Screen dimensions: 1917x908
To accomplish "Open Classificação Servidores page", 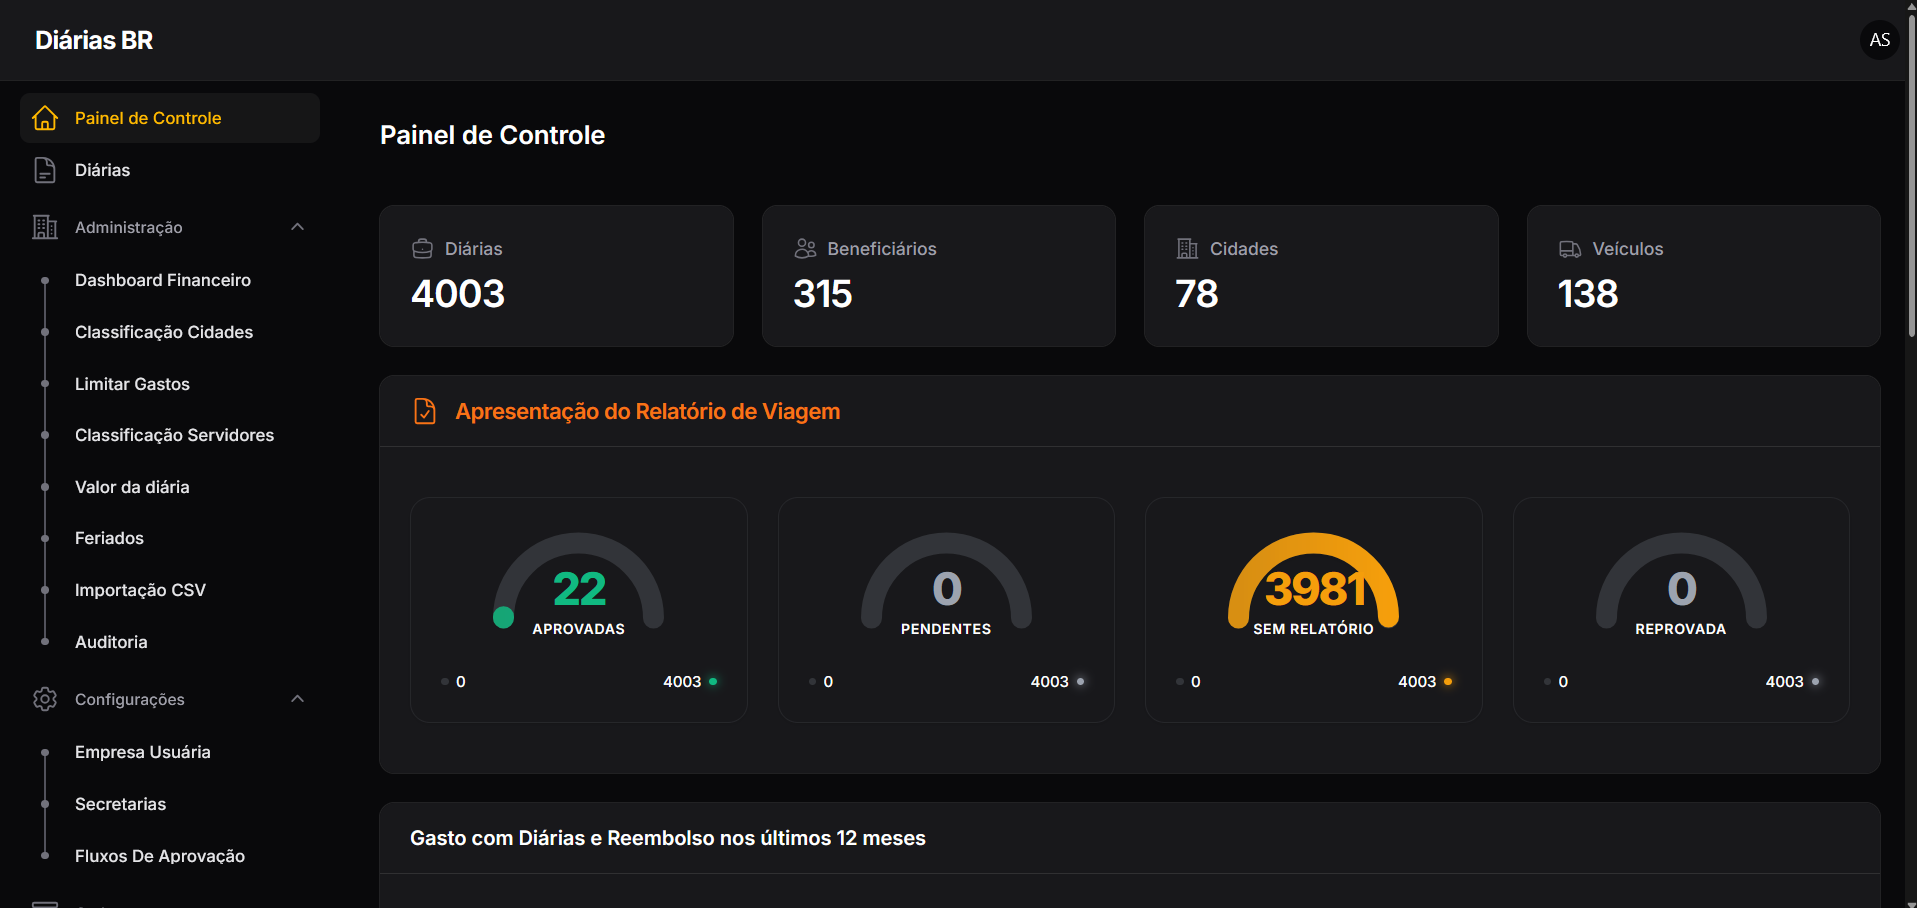I will (x=174, y=435).
